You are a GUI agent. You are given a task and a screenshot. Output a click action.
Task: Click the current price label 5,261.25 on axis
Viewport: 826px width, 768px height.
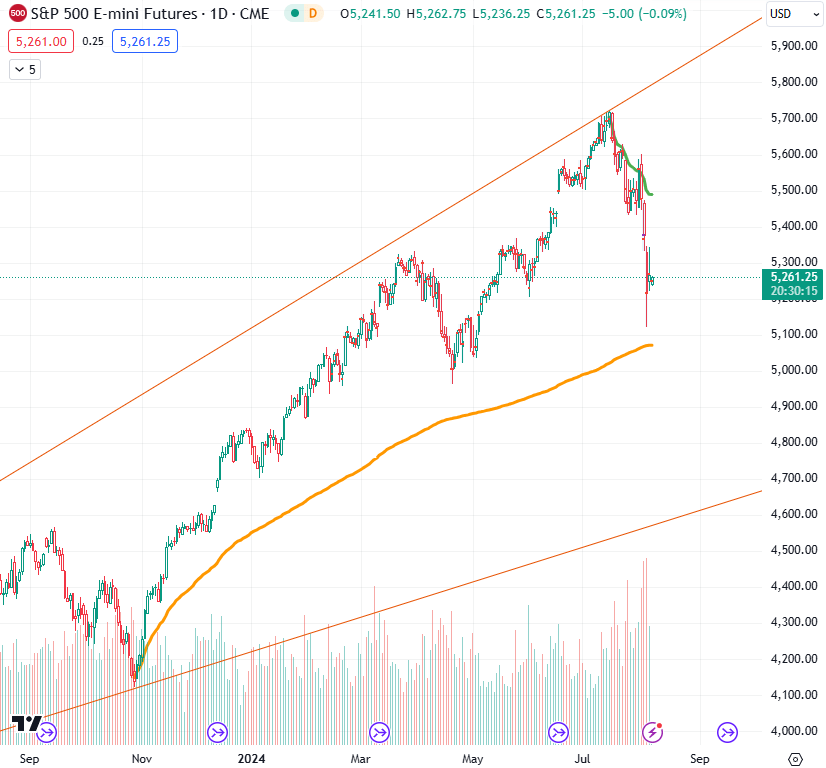[x=793, y=277]
